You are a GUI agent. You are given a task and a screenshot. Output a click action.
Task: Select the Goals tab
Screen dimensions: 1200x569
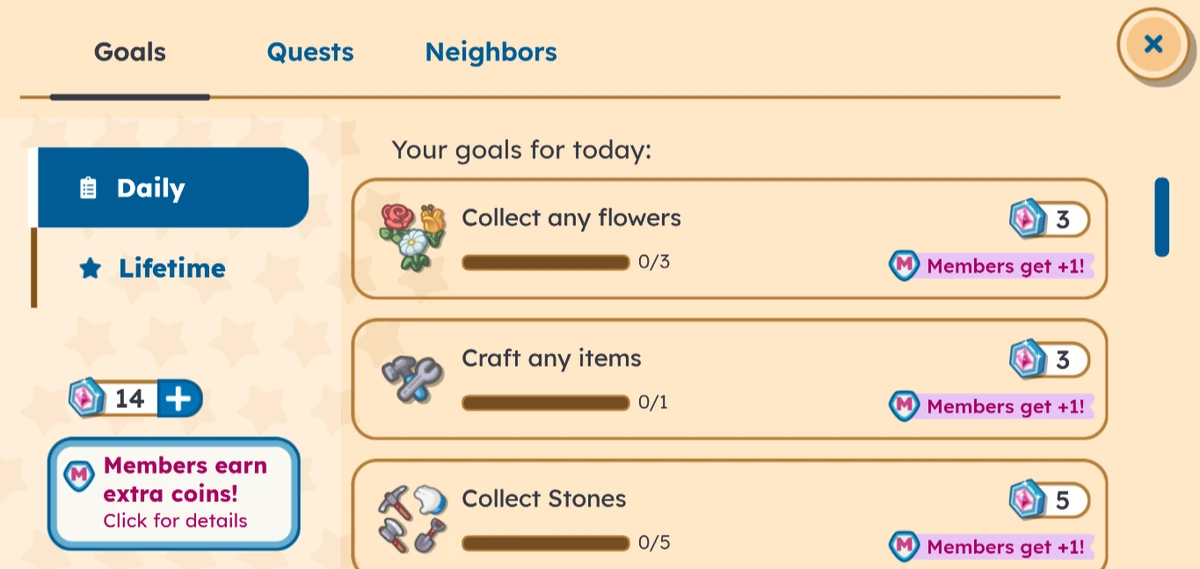(130, 52)
